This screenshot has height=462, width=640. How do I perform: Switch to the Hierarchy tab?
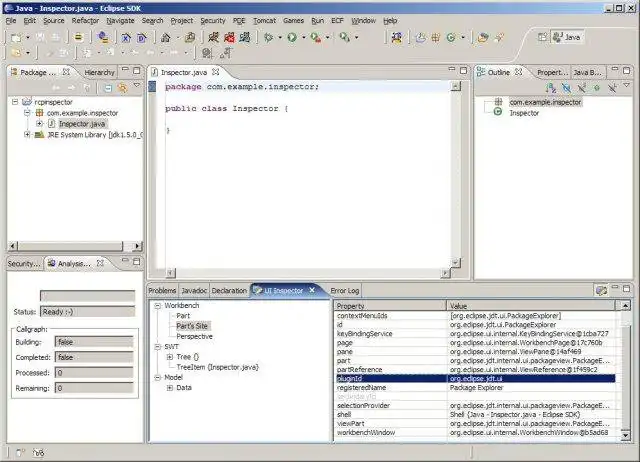[99, 72]
